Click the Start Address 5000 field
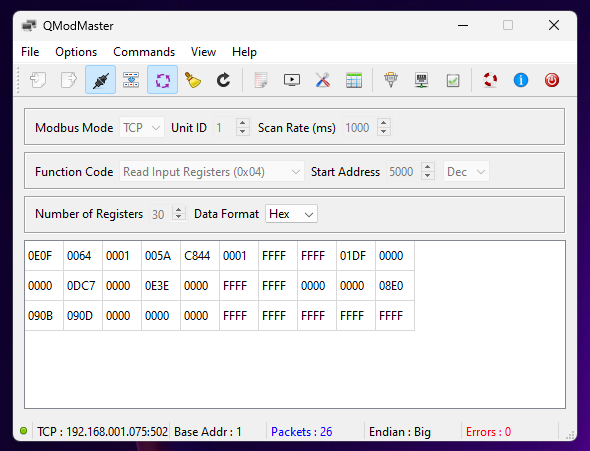The width and height of the screenshot is (590, 451). [404, 172]
